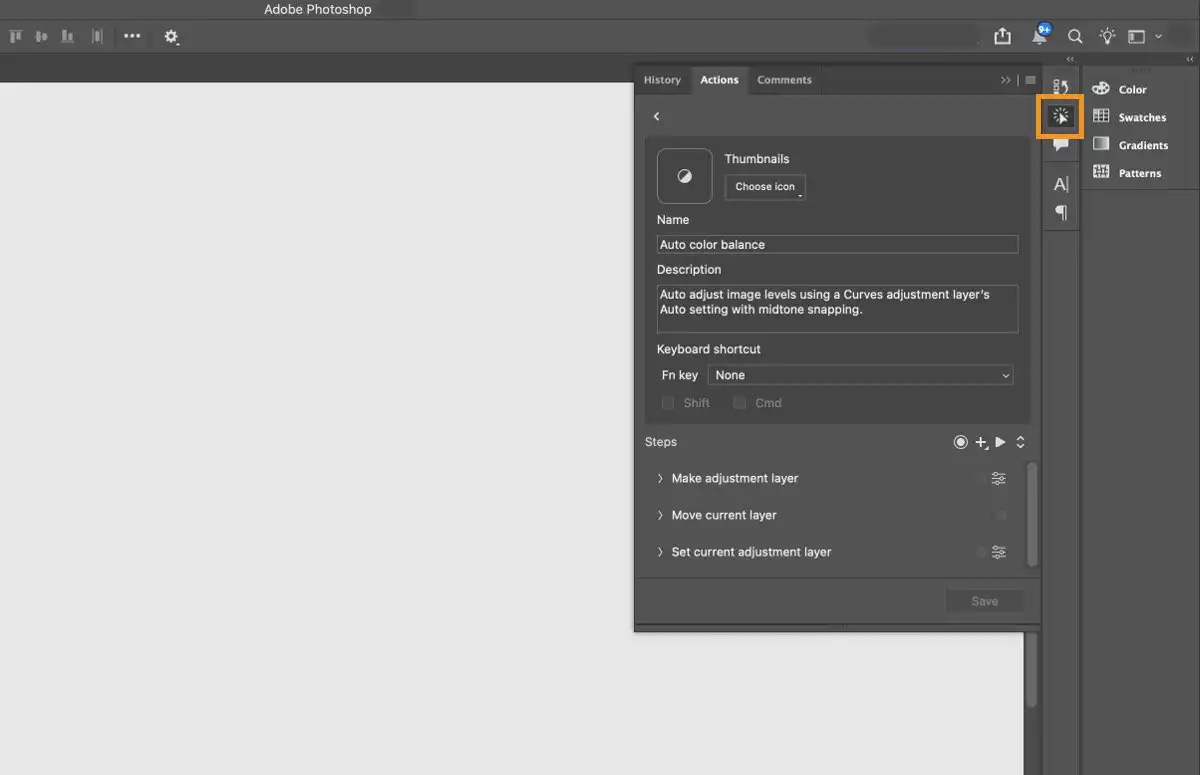Open the share icon in top bar
The height and width of the screenshot is (775, 1200).
click(x=1003, y=36)
